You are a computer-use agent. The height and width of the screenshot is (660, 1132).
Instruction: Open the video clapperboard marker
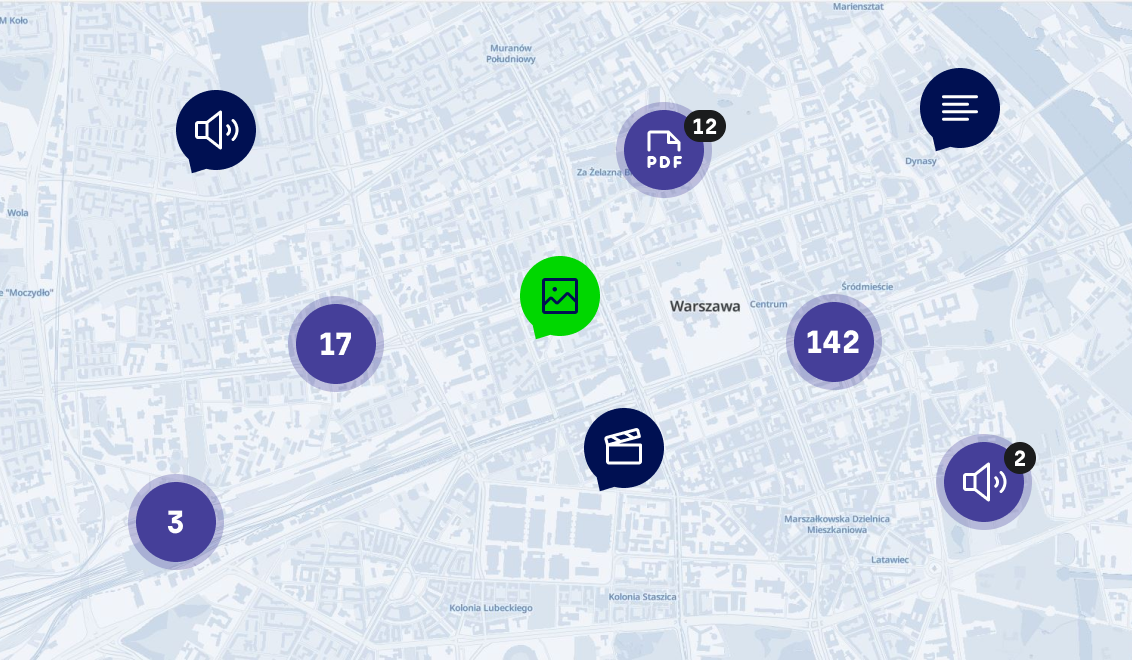click(623, 447)
